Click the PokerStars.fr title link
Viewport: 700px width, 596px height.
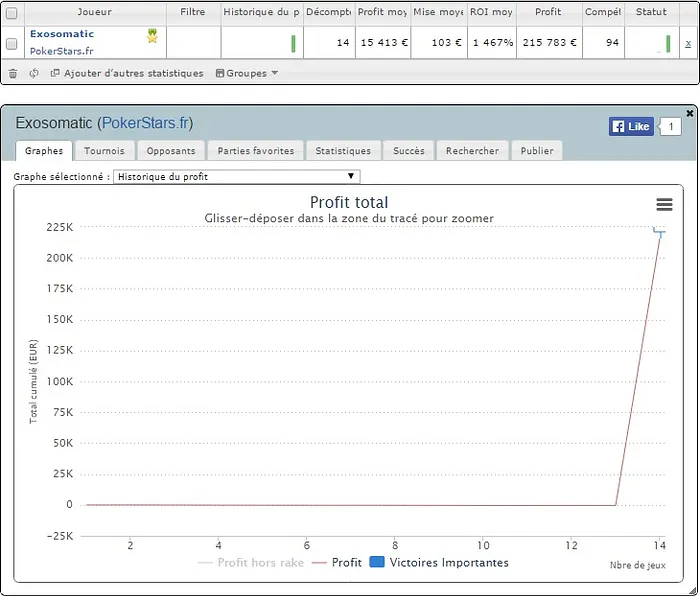(145, 124)
